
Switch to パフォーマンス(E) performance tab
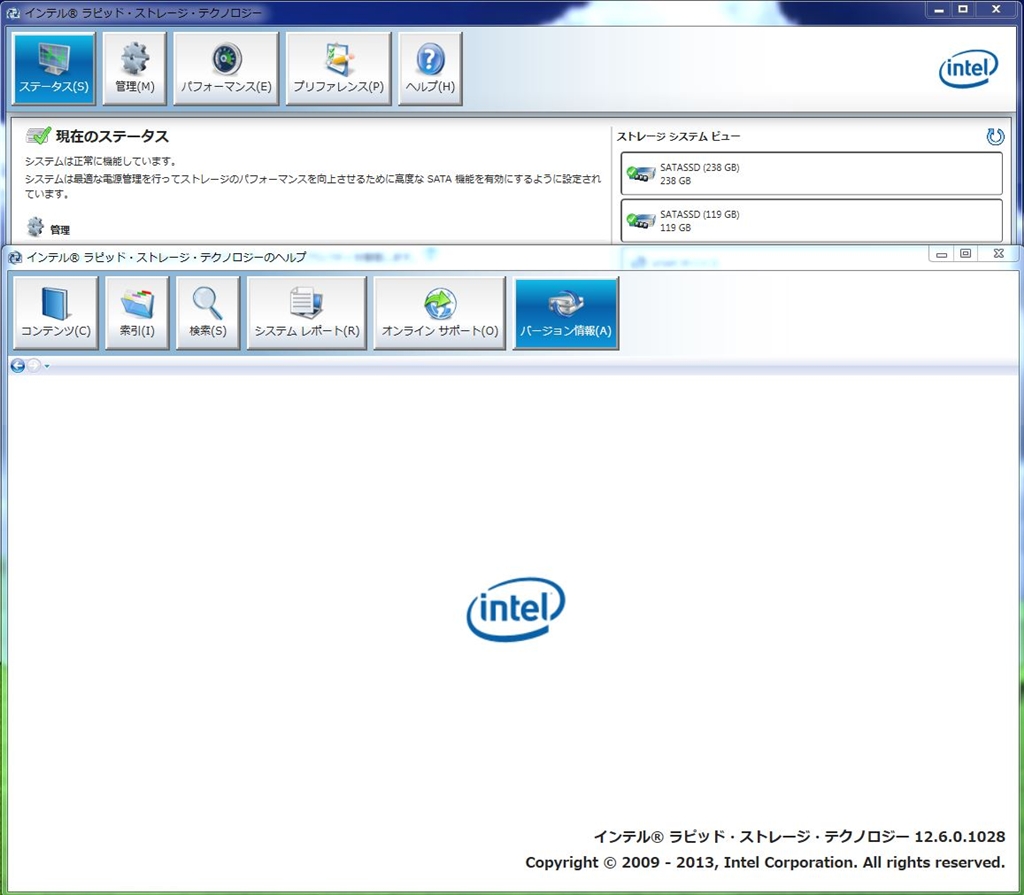tap(226, 68)
